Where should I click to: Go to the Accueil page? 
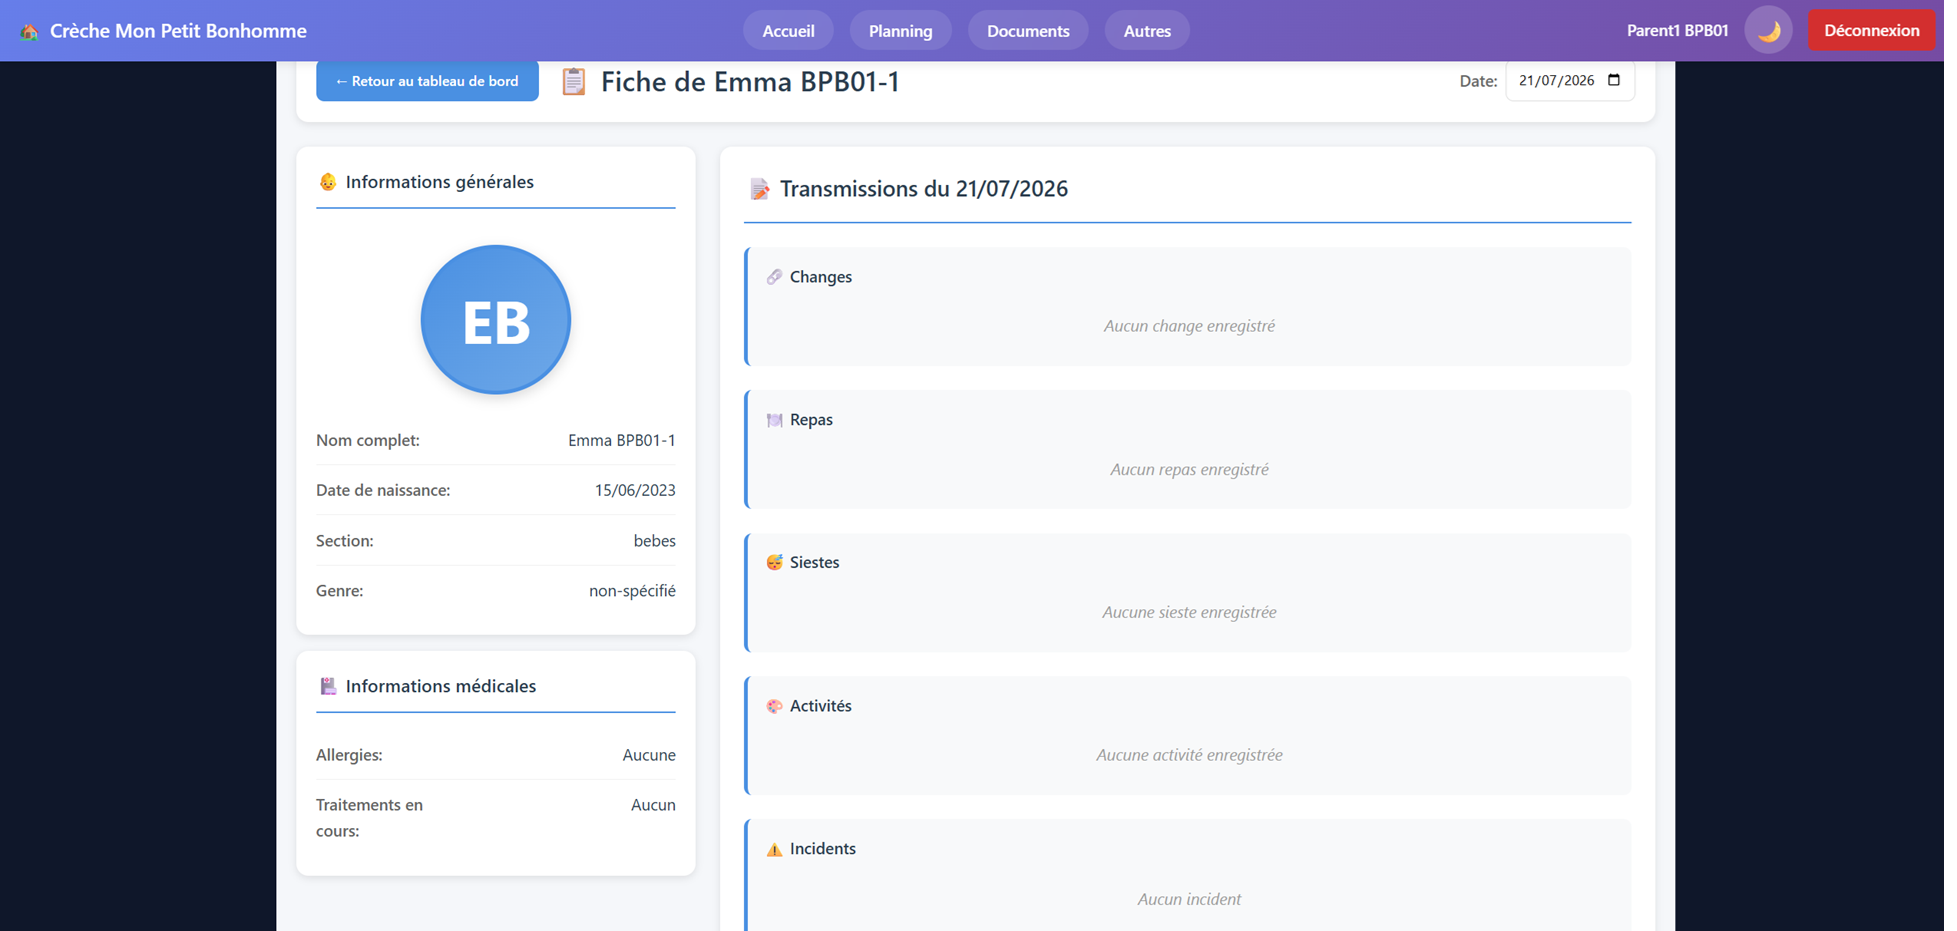click(x=788, y=31)
